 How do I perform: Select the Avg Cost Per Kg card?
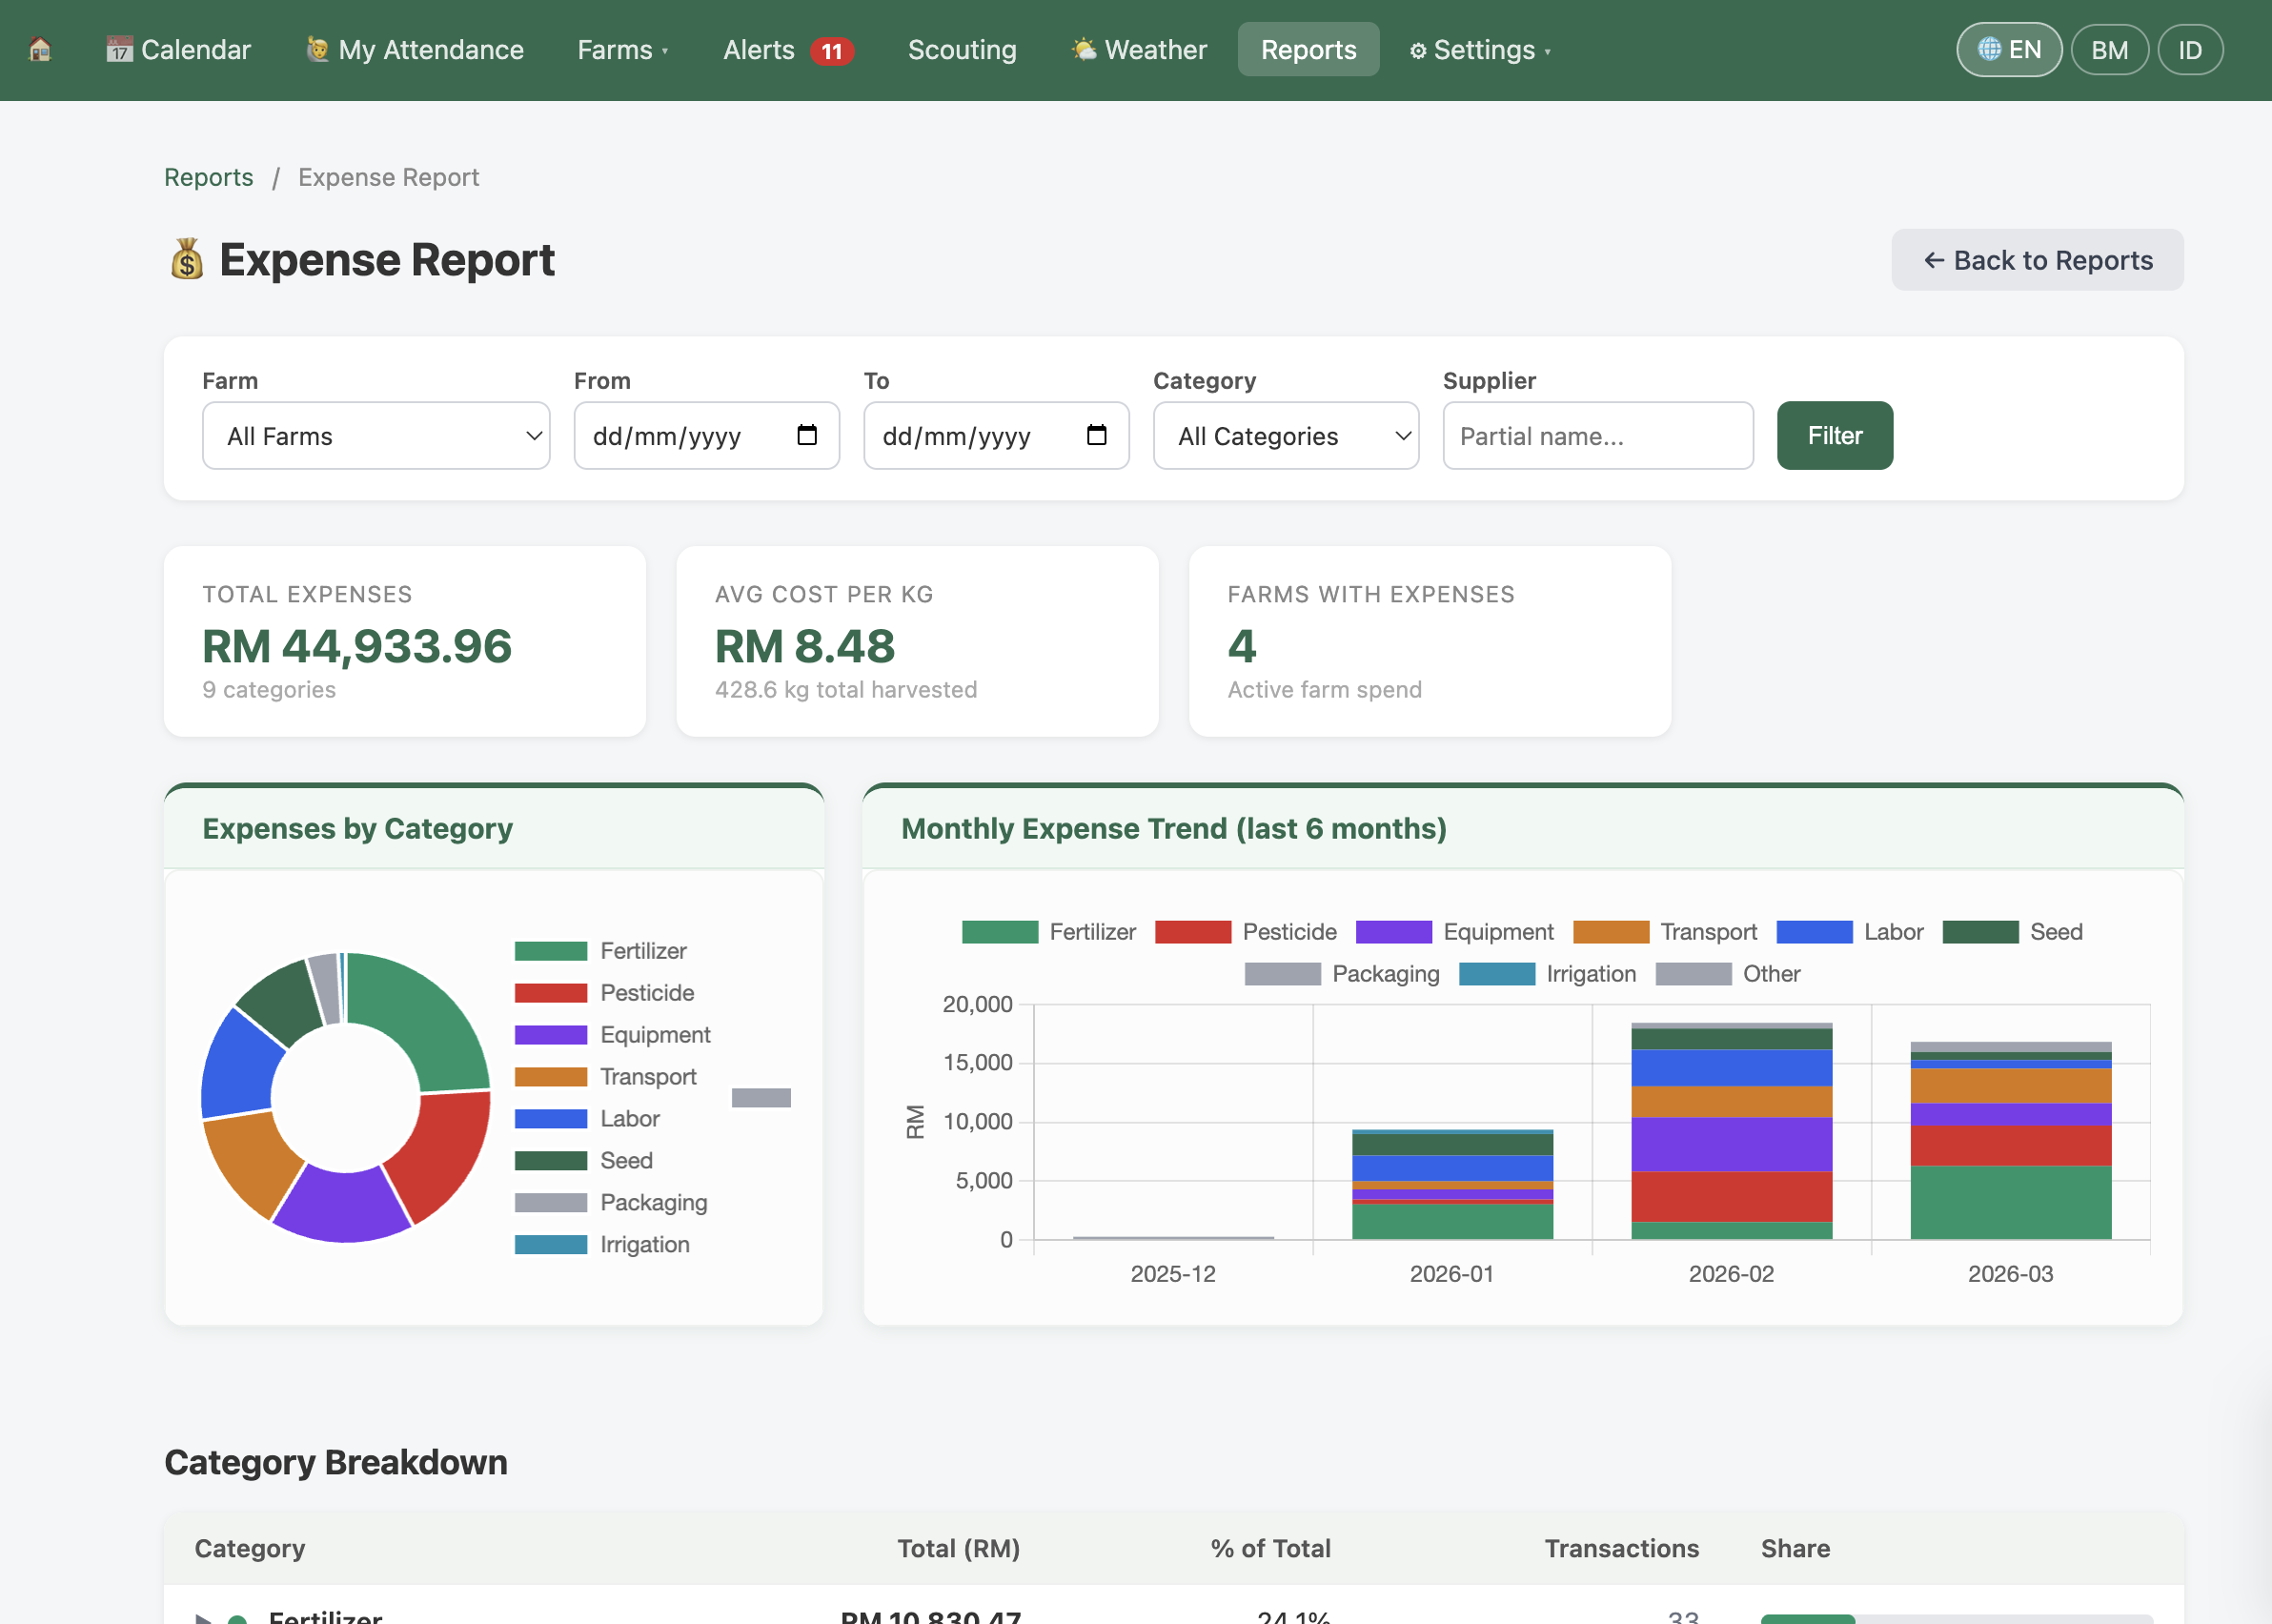(x=917, y=641)
